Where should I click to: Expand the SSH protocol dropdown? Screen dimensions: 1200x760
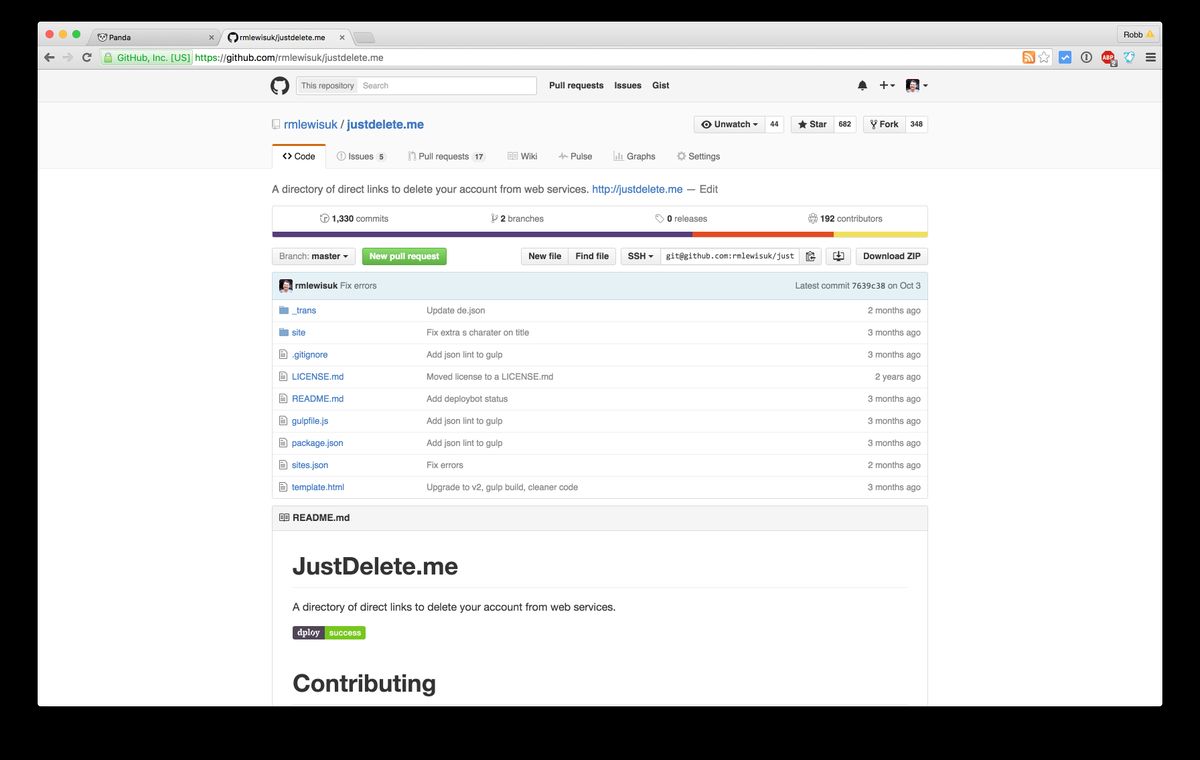click(x=640, y=256)
